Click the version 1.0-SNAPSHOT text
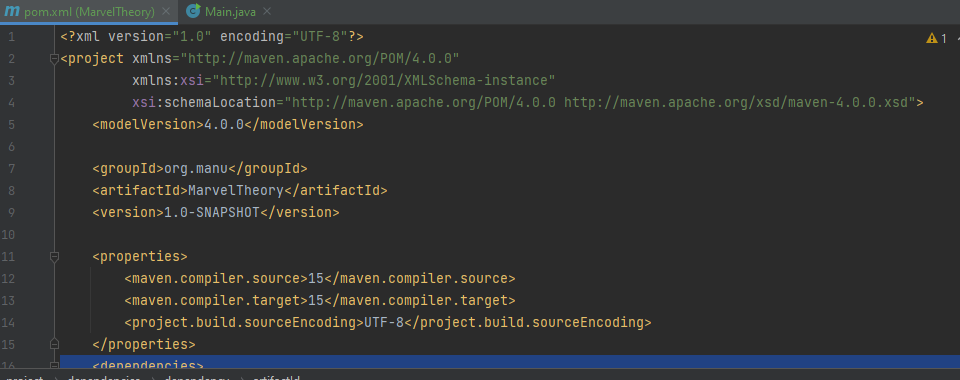 pyautogui.click(x=212, y=212)
